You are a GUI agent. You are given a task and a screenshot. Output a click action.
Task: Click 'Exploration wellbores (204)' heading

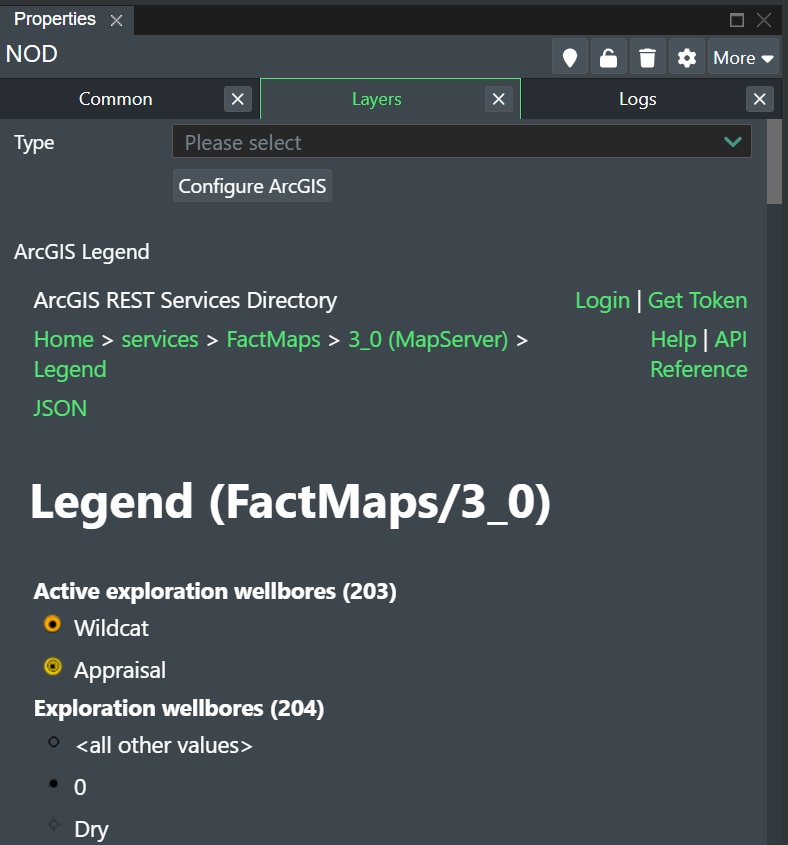point(179,708)
